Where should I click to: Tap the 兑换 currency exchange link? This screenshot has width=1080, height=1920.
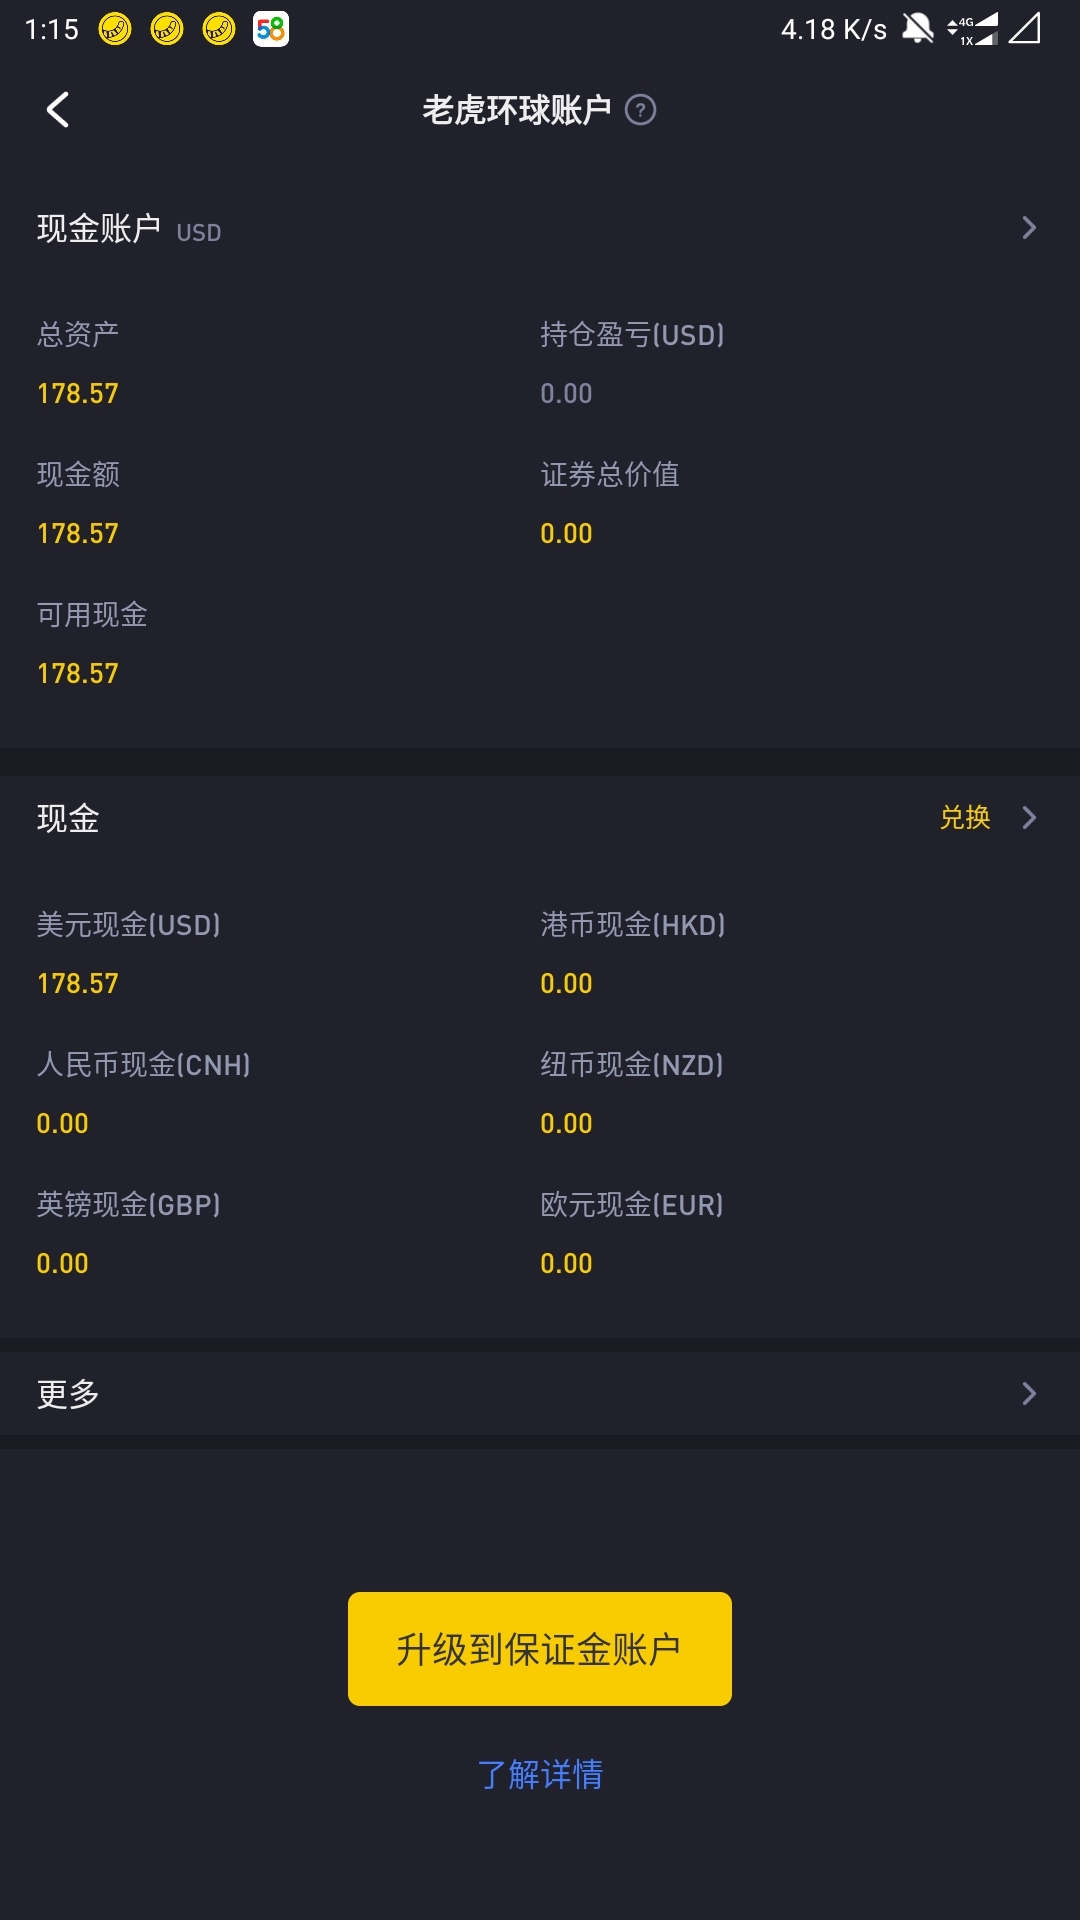click(965, 818)
